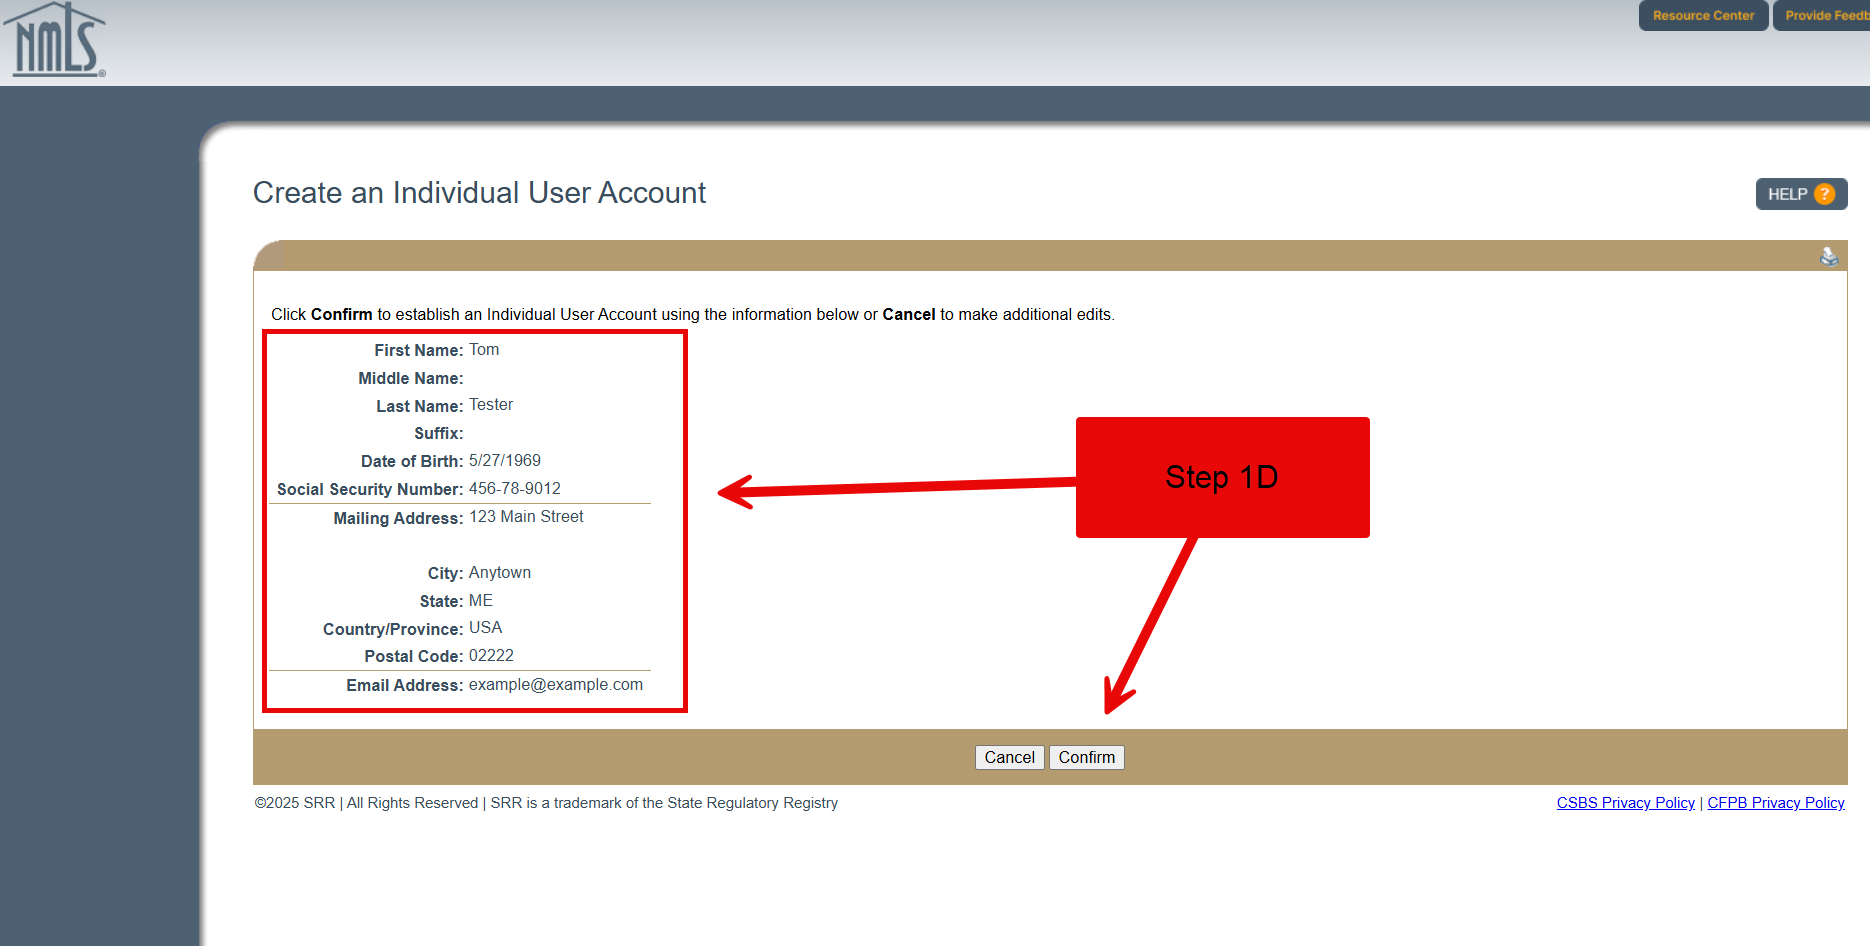
Task: Click the red Step 1D callout box
Action: [x=1222, y=477]
